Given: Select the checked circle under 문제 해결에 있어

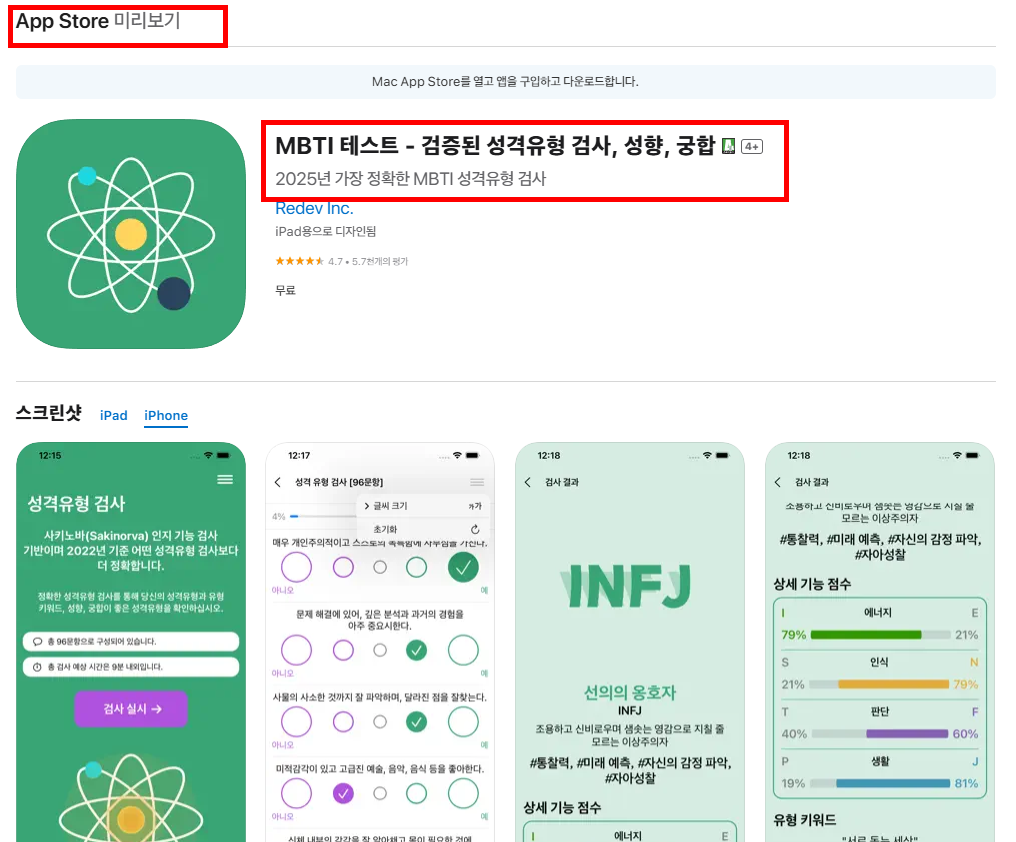Looking at the screenshot, I should point(416,650).
